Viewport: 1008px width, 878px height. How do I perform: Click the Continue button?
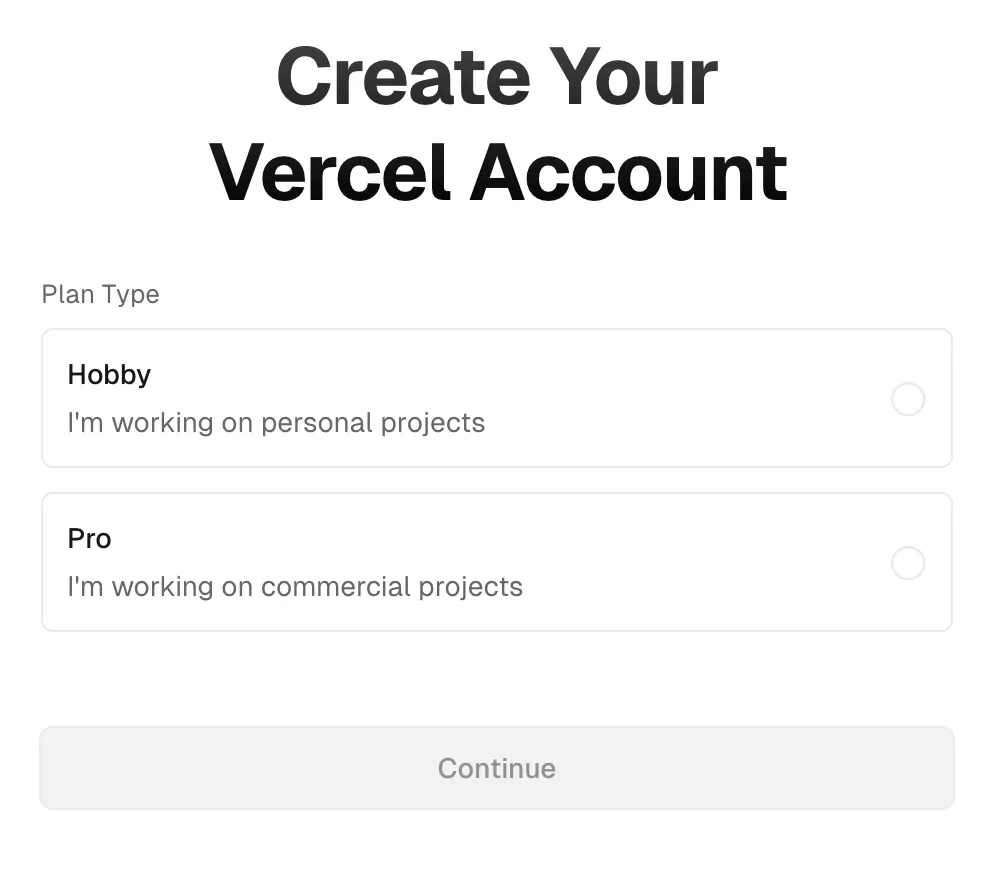click(x=497, y=768)
